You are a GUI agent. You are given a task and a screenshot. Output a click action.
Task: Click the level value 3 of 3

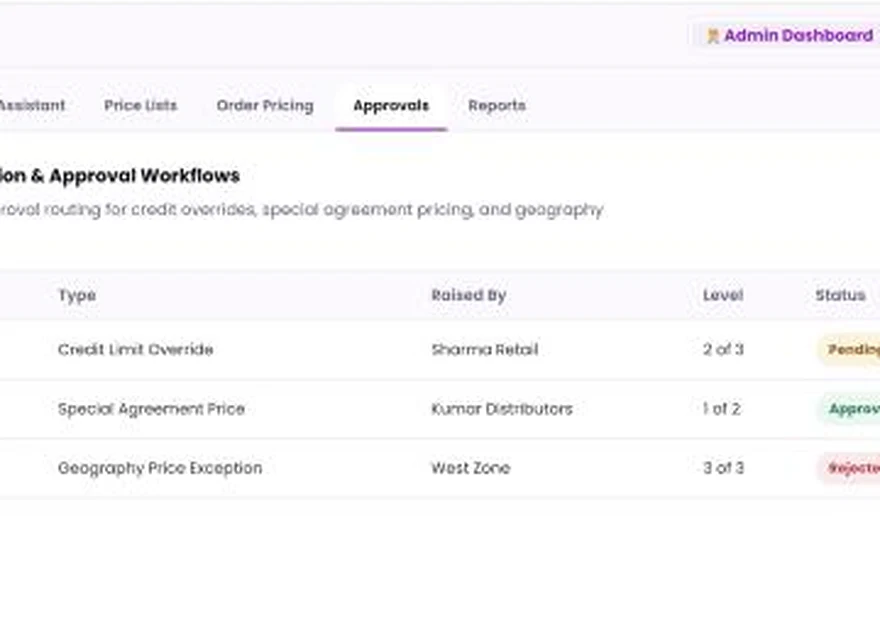click(x=723, y=468)
